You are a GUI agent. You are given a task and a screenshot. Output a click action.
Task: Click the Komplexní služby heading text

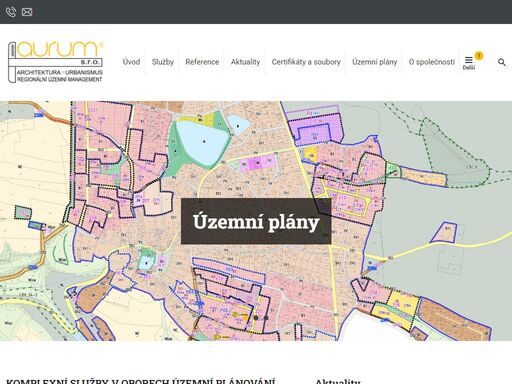point(140,381)
